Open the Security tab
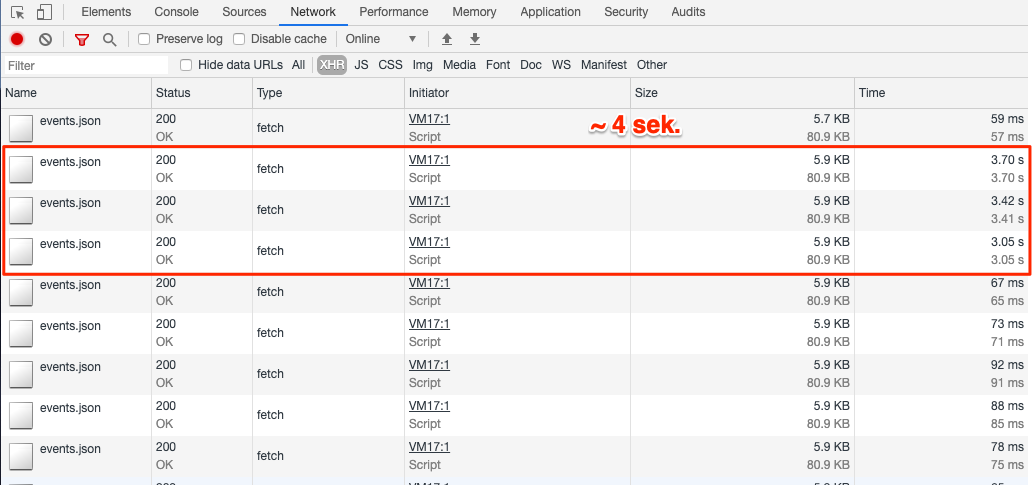The image size is (1032, 485). 626,12
